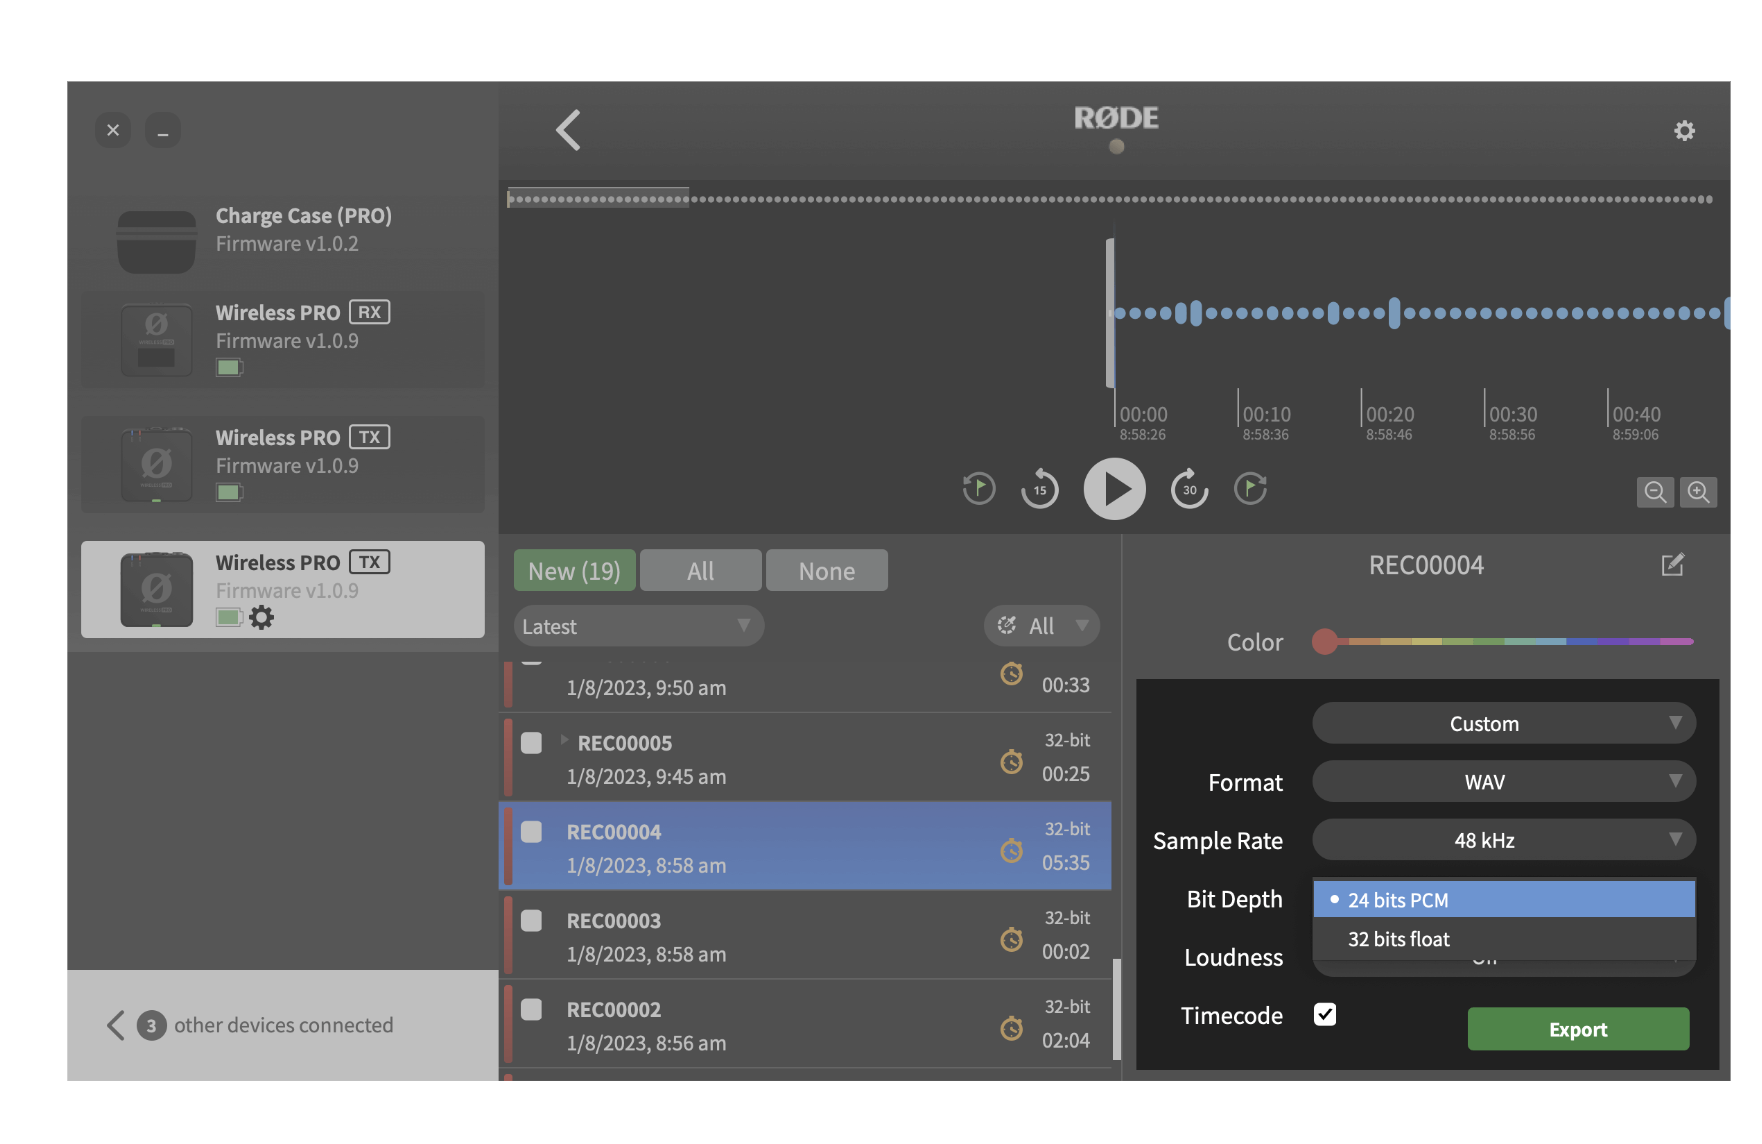Image resolution: width=1762 pixels, height=1144 pixels.
Task: Adjust the Color slider for REC00004
Action: [x=1325, y=642]
